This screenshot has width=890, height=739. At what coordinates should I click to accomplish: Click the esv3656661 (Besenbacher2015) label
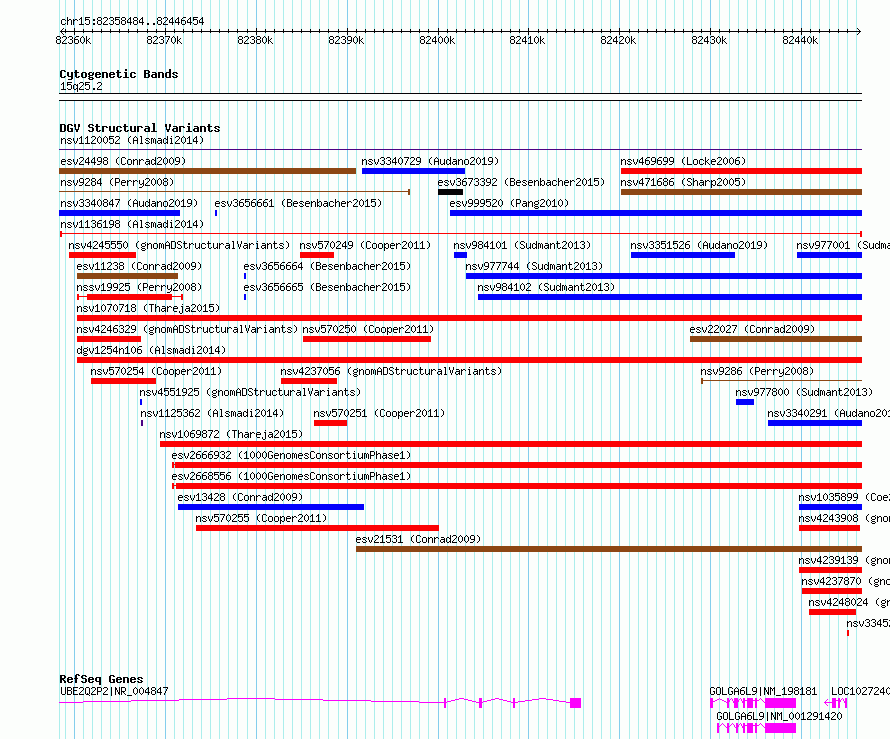298,203
